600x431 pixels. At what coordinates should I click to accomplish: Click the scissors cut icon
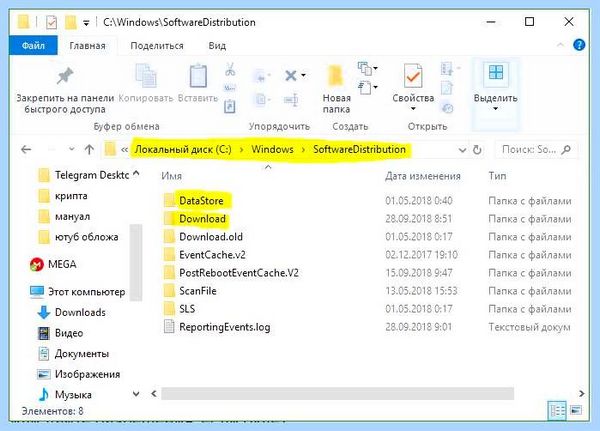point(230,69)
